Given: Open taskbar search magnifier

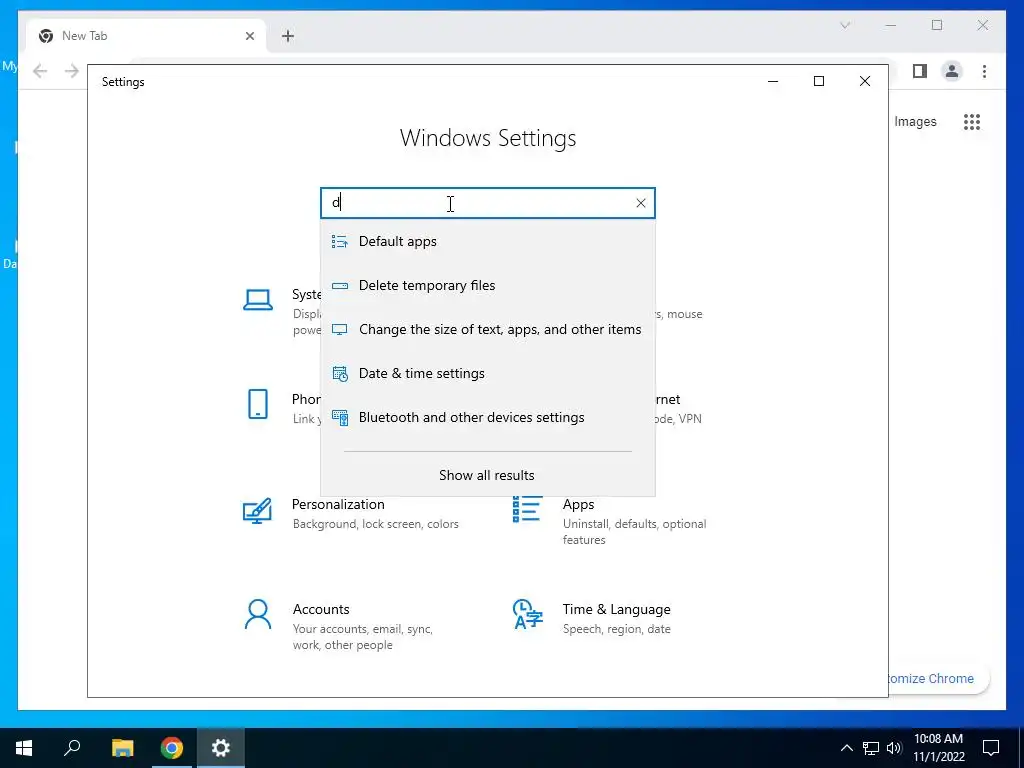Looking at the screenshot, I should pyautogui.click(x=72, y=748).
